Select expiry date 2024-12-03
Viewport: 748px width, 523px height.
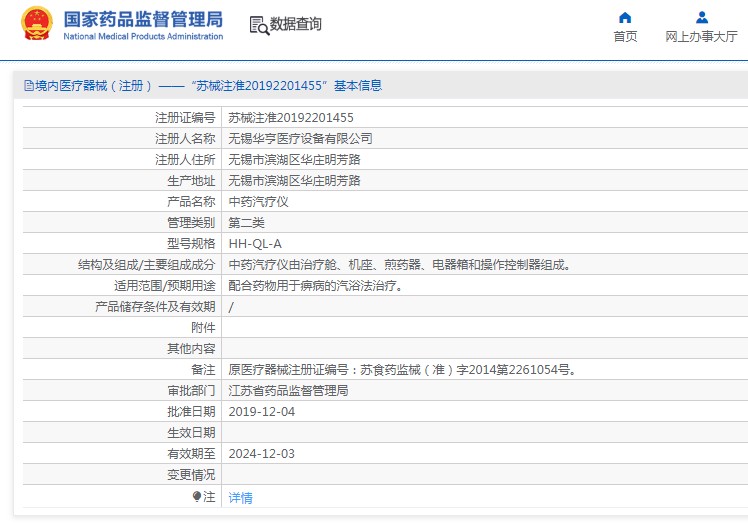coord(261,453)
